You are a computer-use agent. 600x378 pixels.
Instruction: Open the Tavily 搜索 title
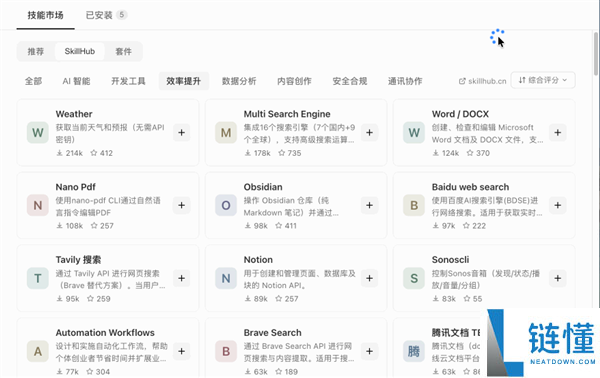(x=78, y=260)
